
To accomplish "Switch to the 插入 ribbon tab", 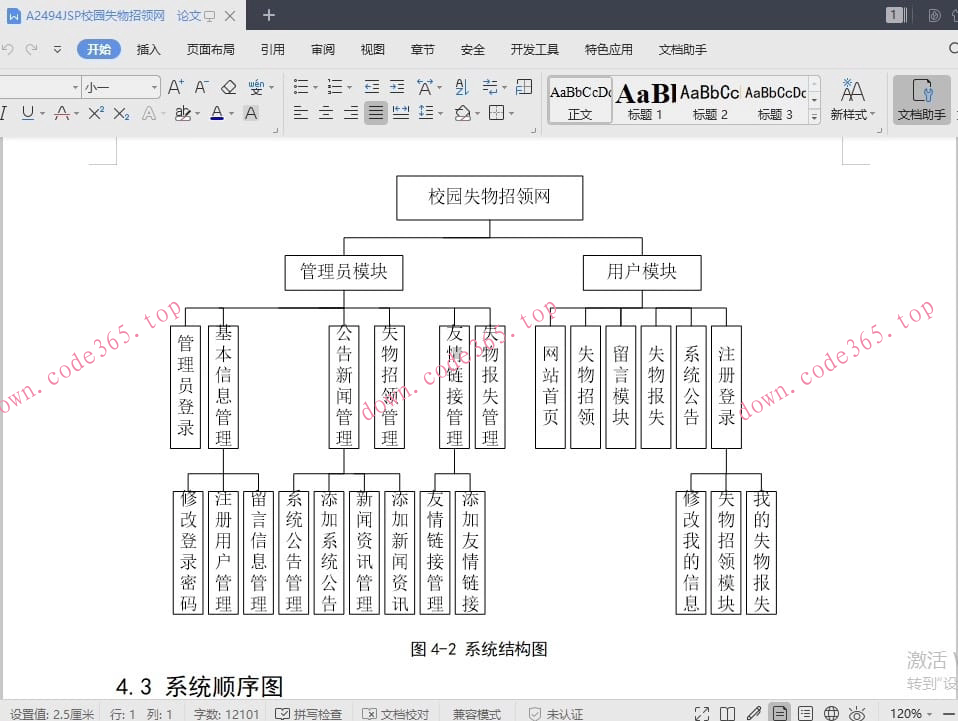I will 148,47.
